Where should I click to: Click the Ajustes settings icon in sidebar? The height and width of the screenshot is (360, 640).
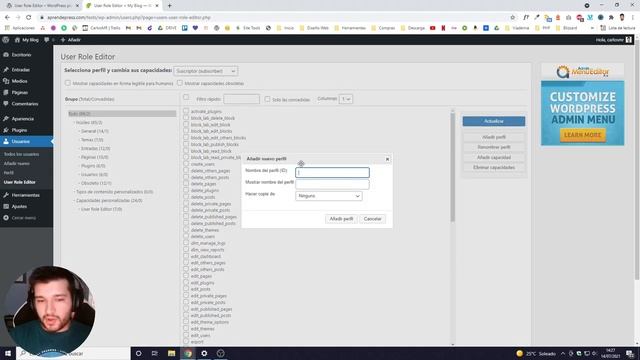[6, 207]
